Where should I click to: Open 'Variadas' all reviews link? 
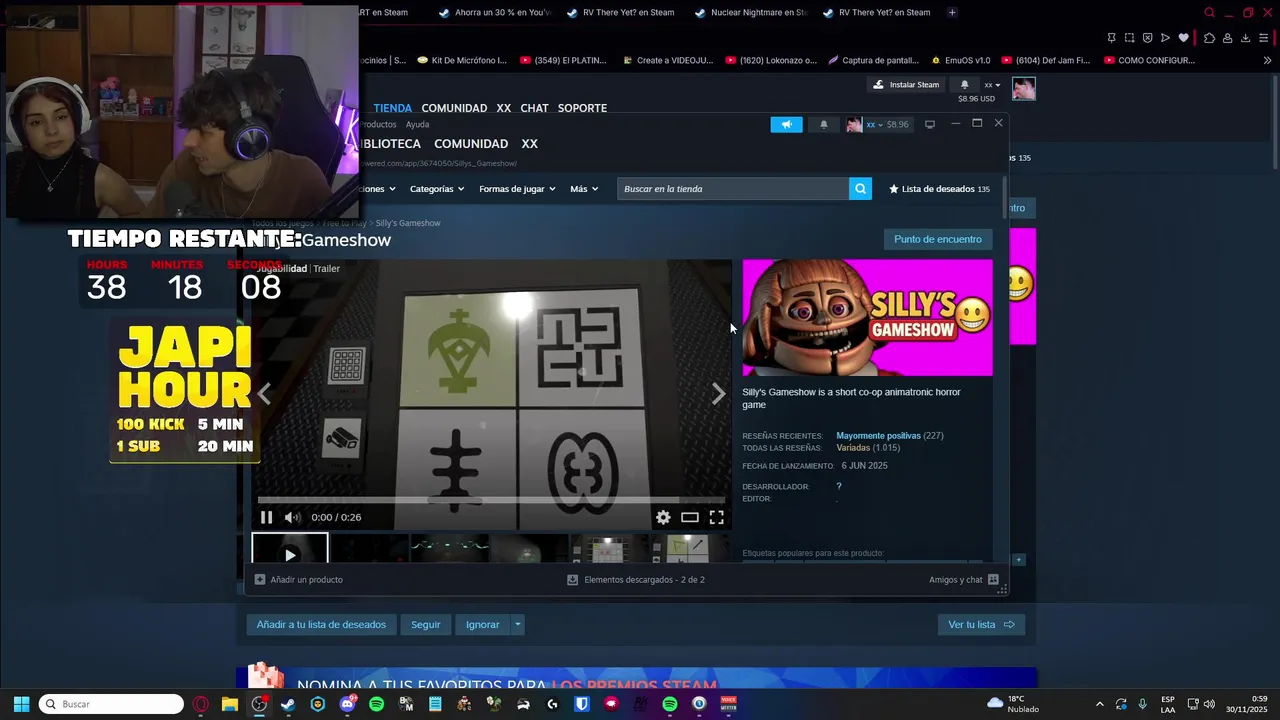853,448
